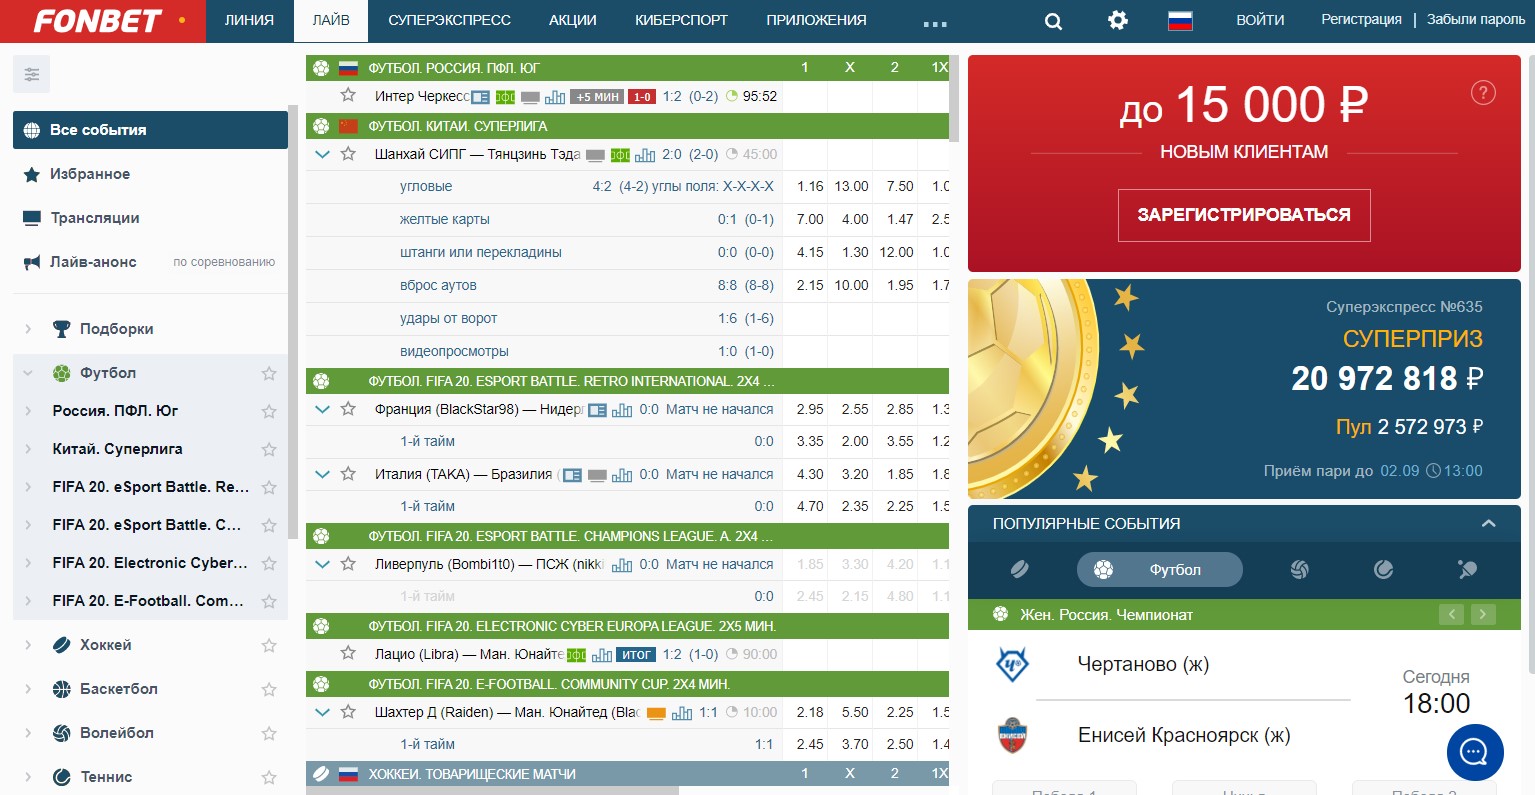Open the filter sliders icon above Все события

(x=32, y=74)
